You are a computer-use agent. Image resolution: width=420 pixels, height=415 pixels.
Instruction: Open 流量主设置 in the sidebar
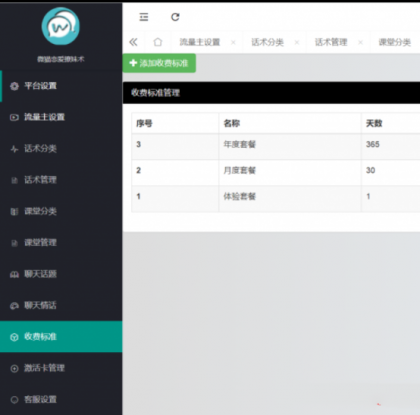(x=61, y=117)
